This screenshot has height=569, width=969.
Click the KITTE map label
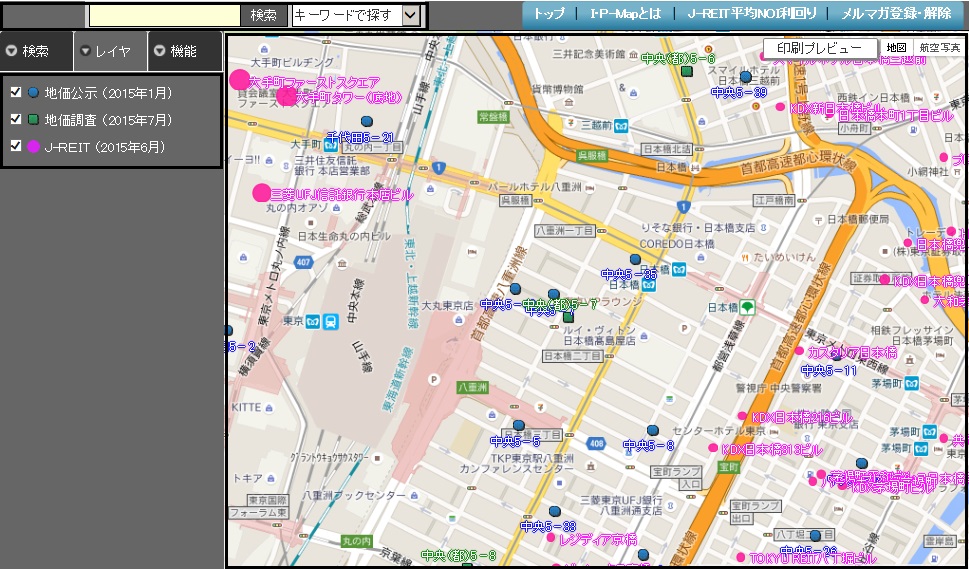pyautogui.click(x=246, y=407)
